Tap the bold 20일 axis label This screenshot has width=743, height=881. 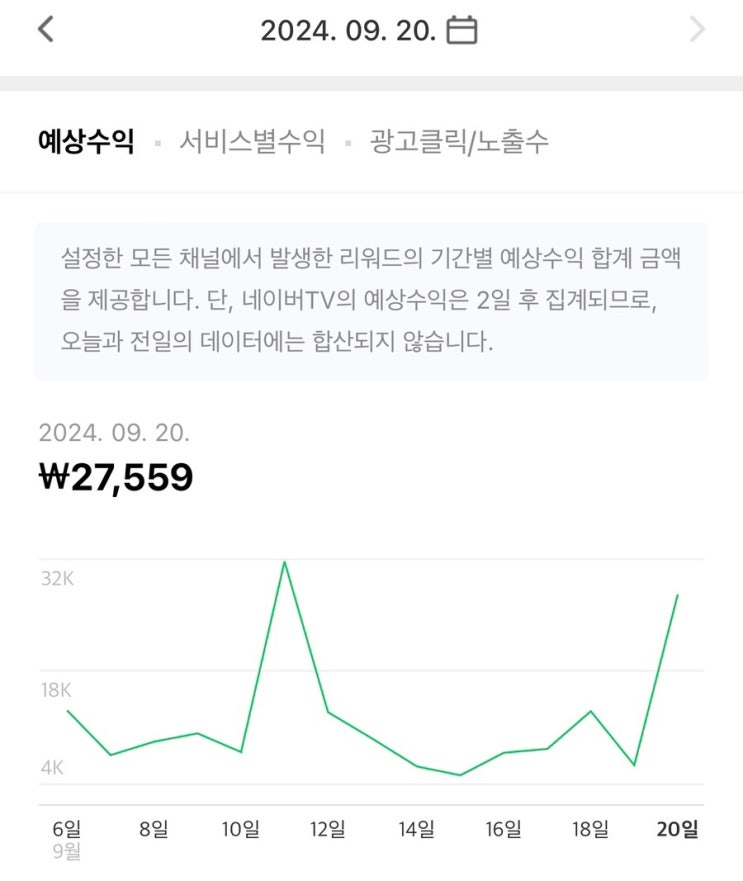pyautogui.click(x=677, y=829)
